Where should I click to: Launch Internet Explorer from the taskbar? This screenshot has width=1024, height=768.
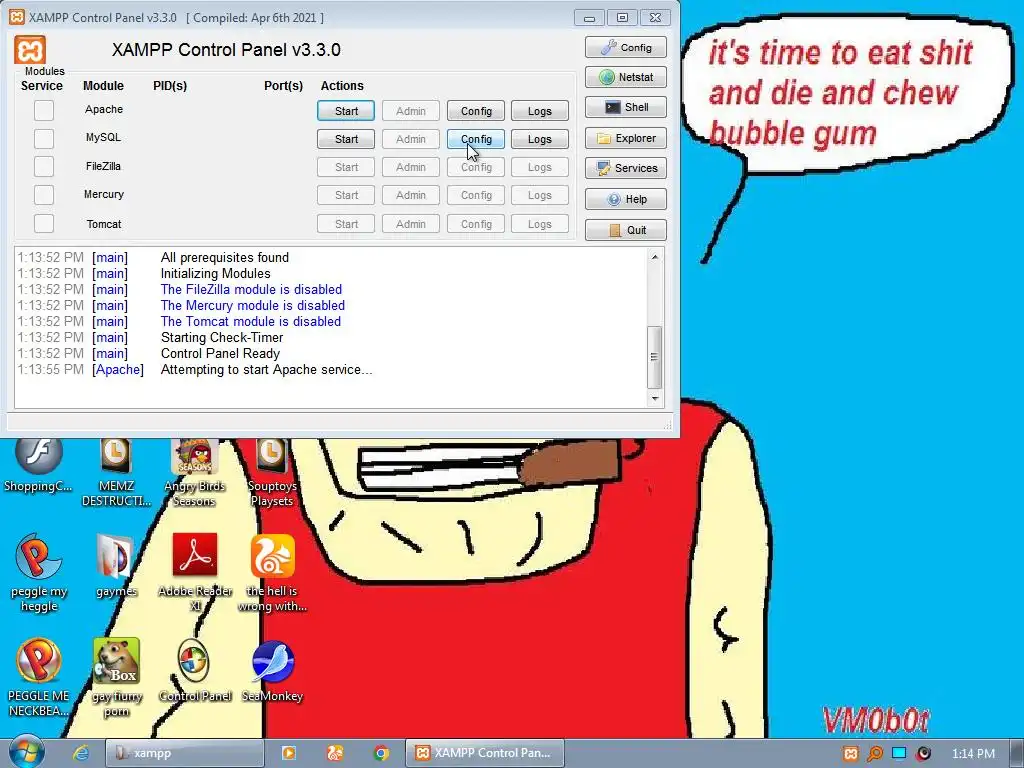coord(81,753)
